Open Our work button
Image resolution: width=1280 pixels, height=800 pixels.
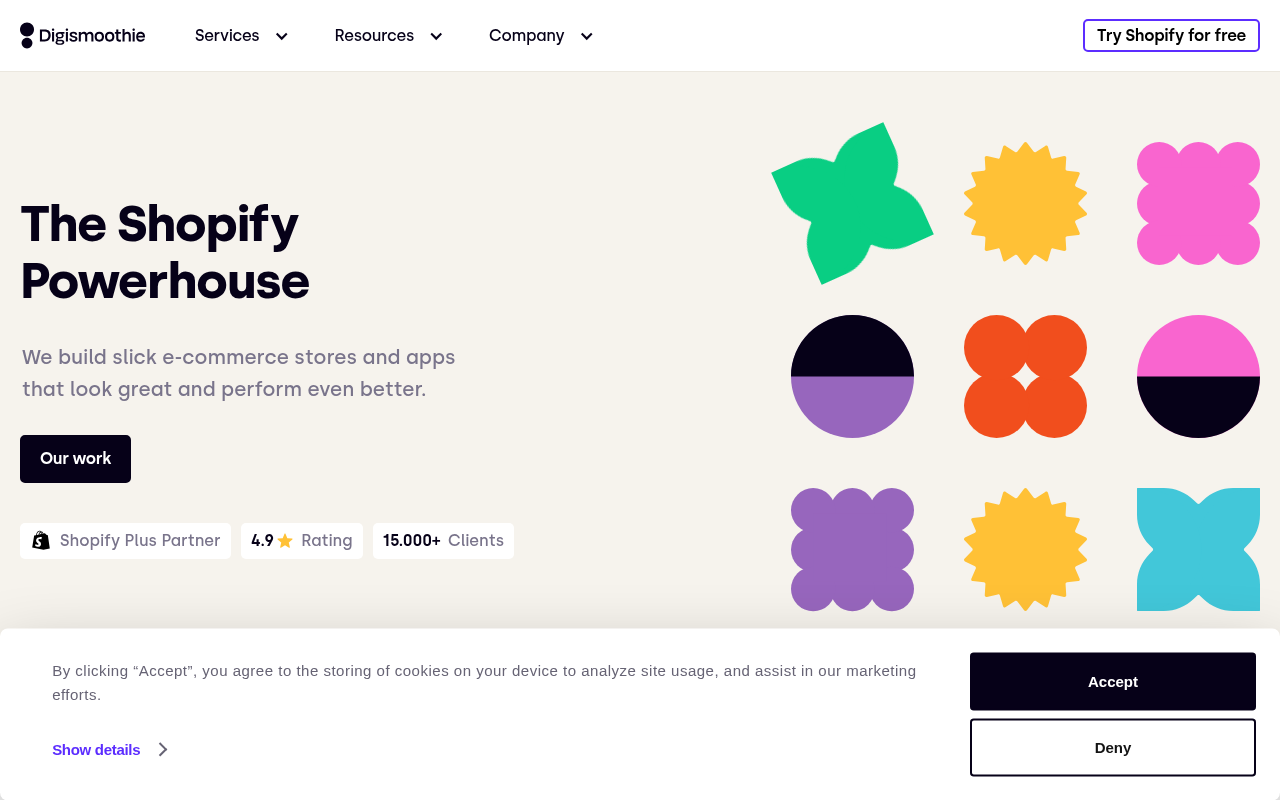click(75, 459)
